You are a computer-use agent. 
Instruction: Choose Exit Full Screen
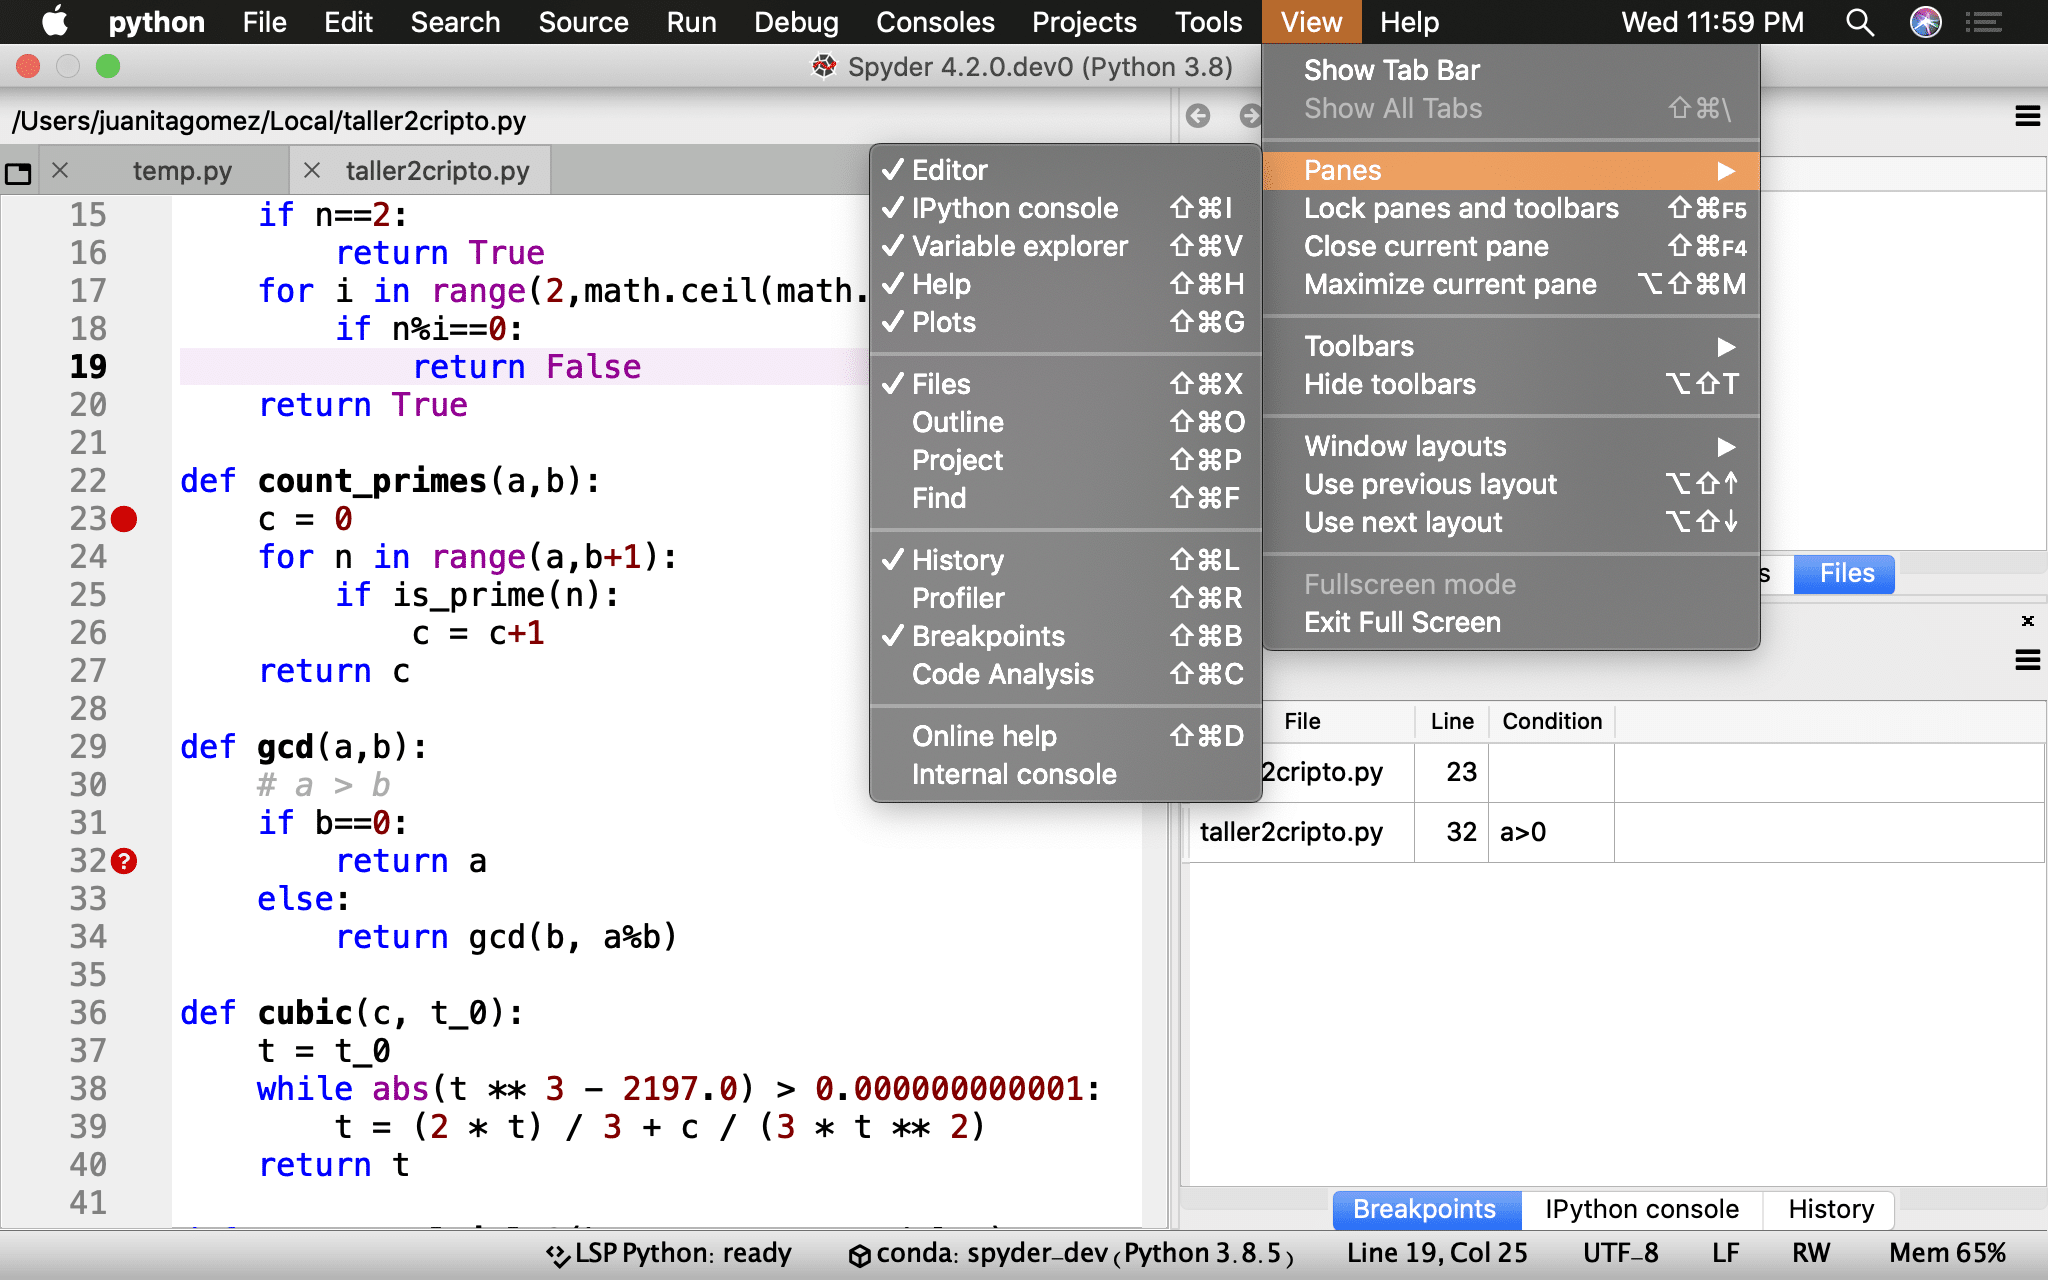click(x=1511, y=622)
